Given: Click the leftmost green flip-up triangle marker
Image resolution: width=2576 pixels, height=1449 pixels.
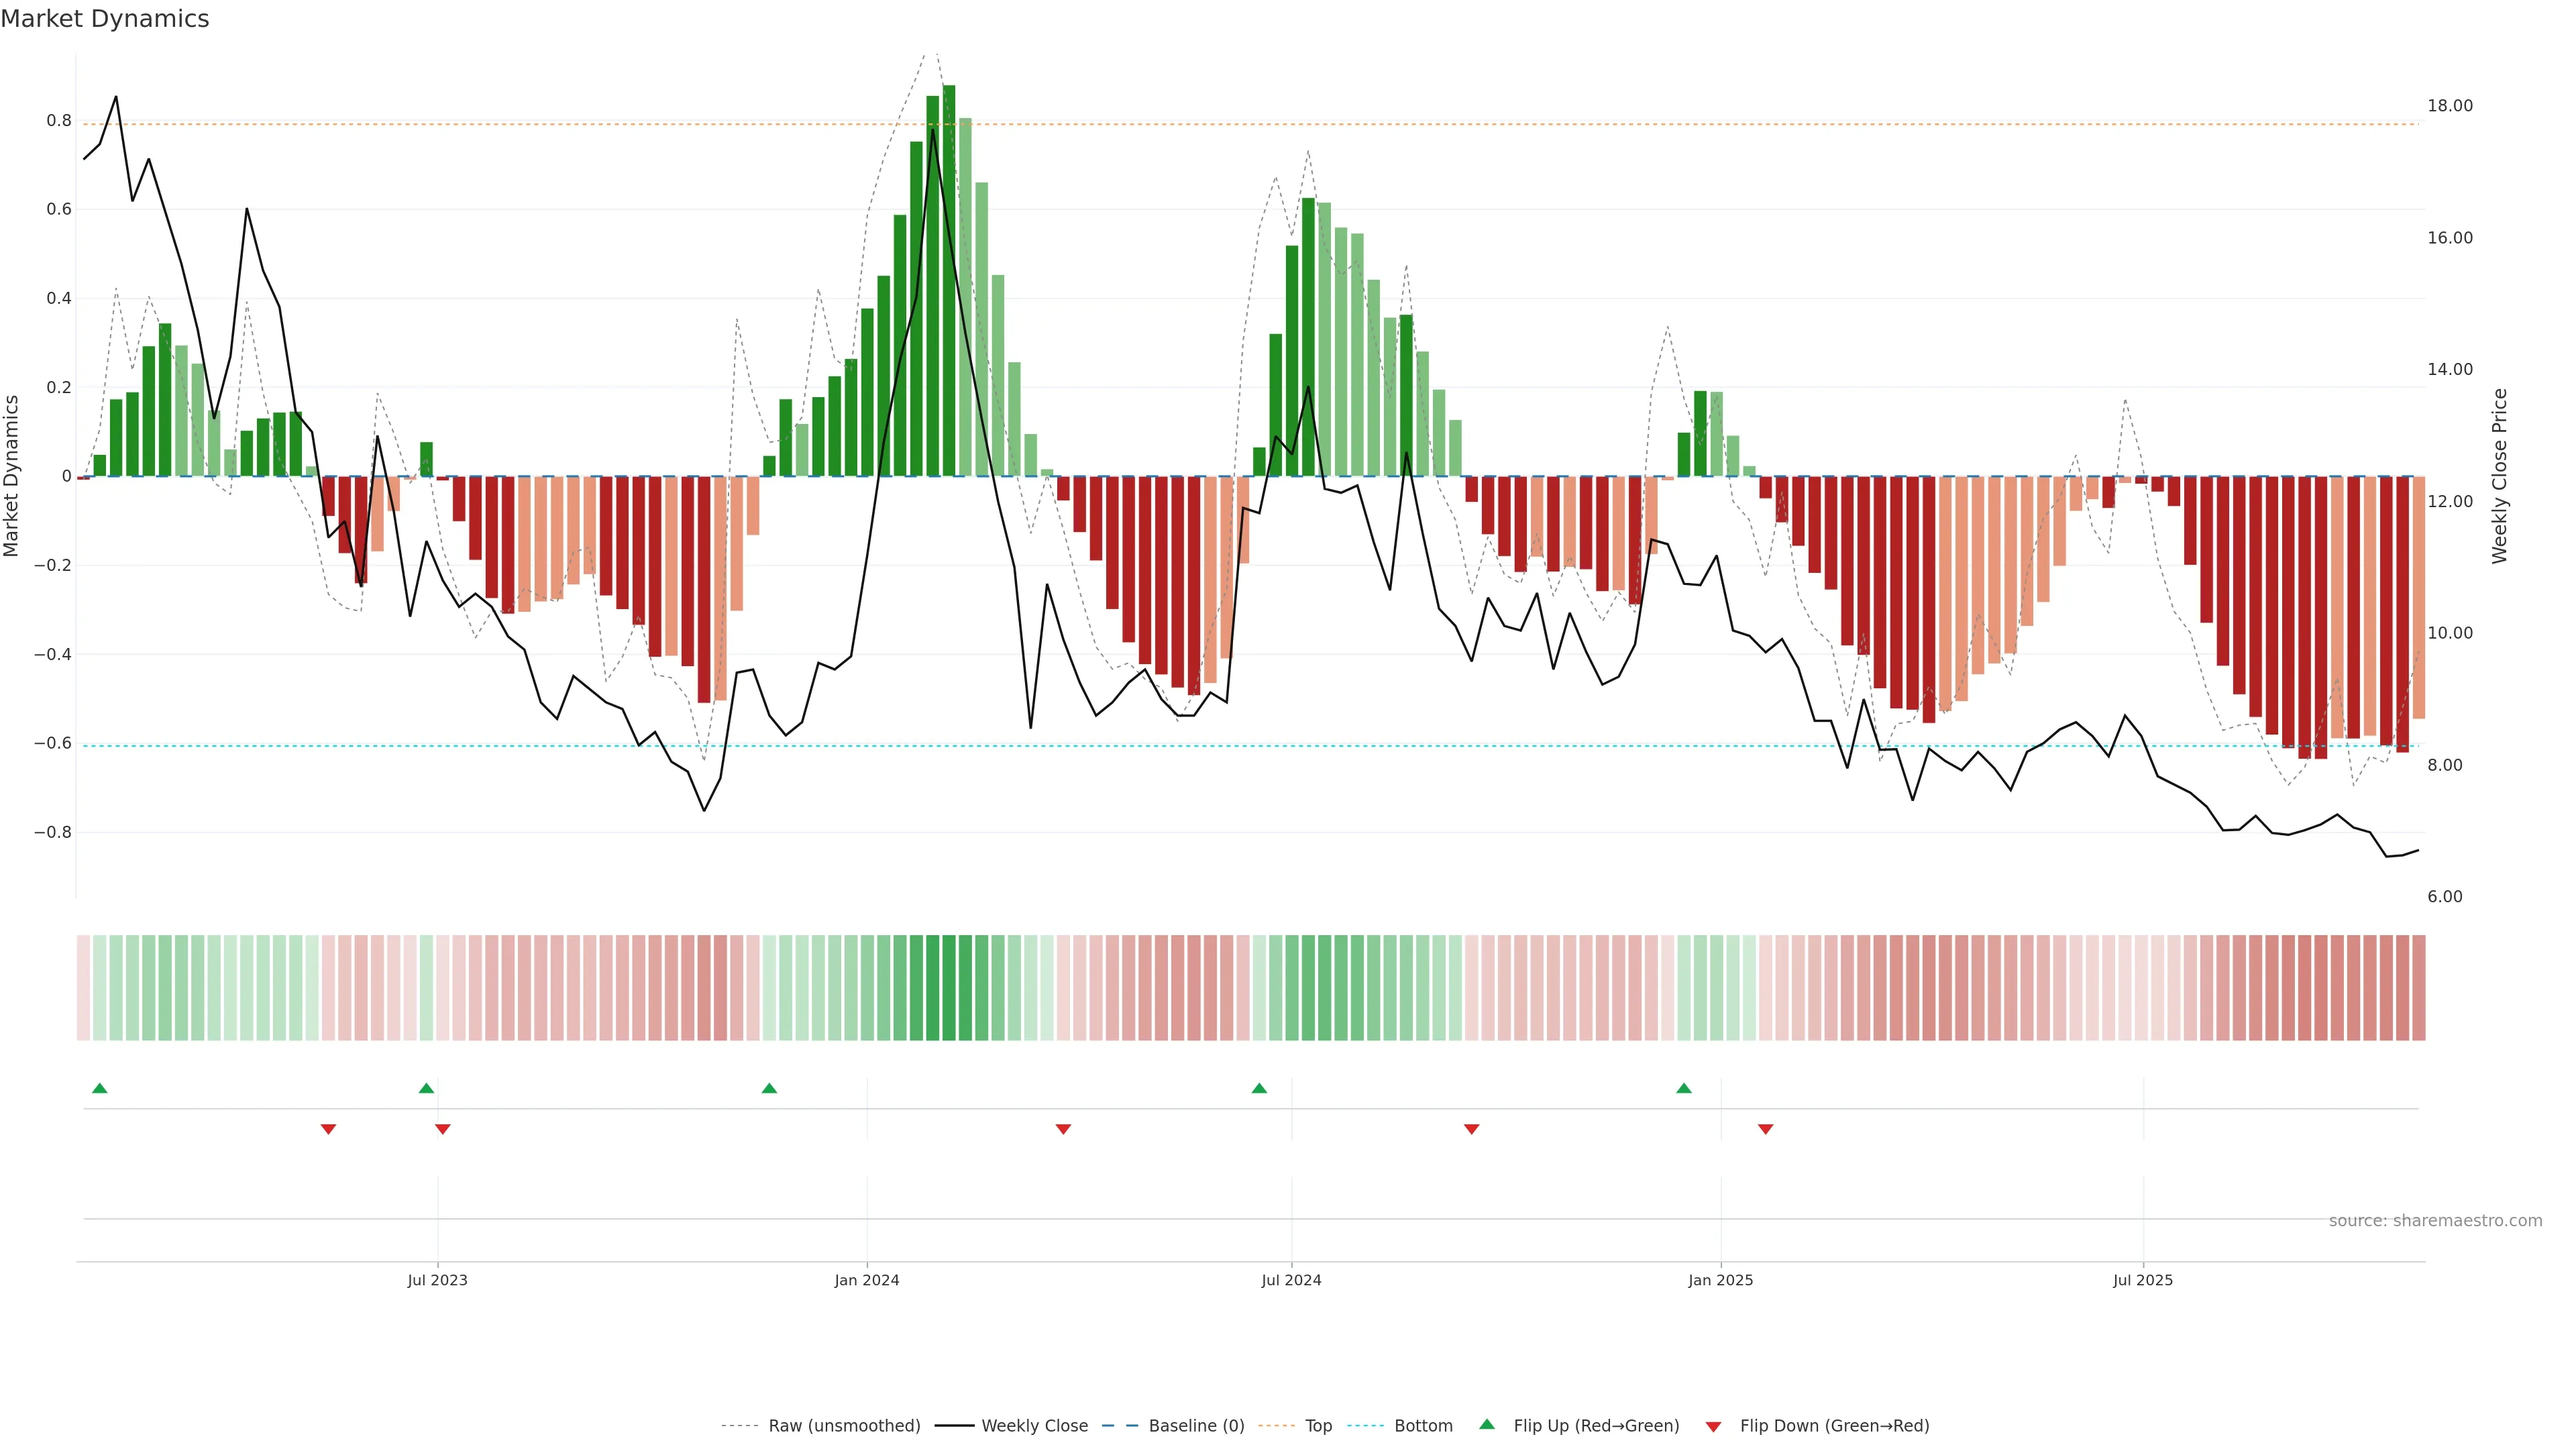Looking at the screenshot, I should pos(99,1088).
